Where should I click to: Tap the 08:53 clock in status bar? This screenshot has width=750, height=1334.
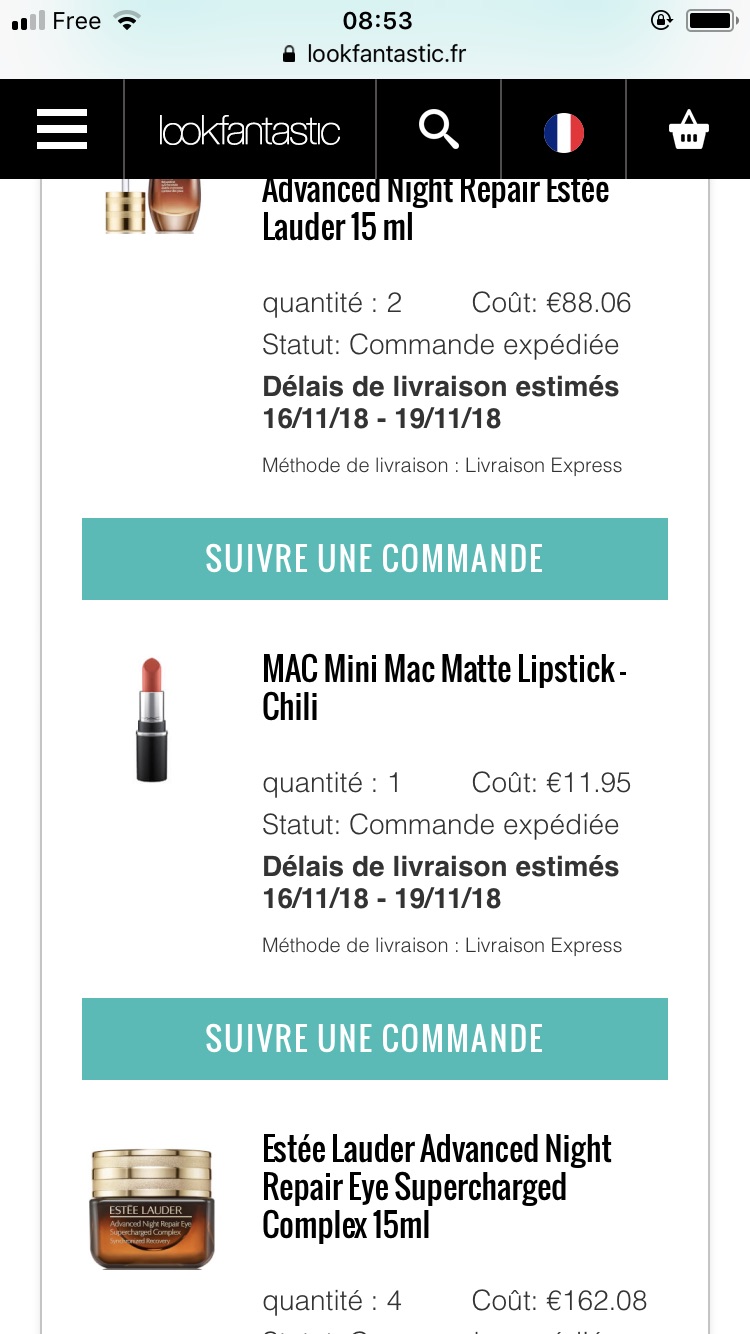pyautogui.click(x=377, y=20)
